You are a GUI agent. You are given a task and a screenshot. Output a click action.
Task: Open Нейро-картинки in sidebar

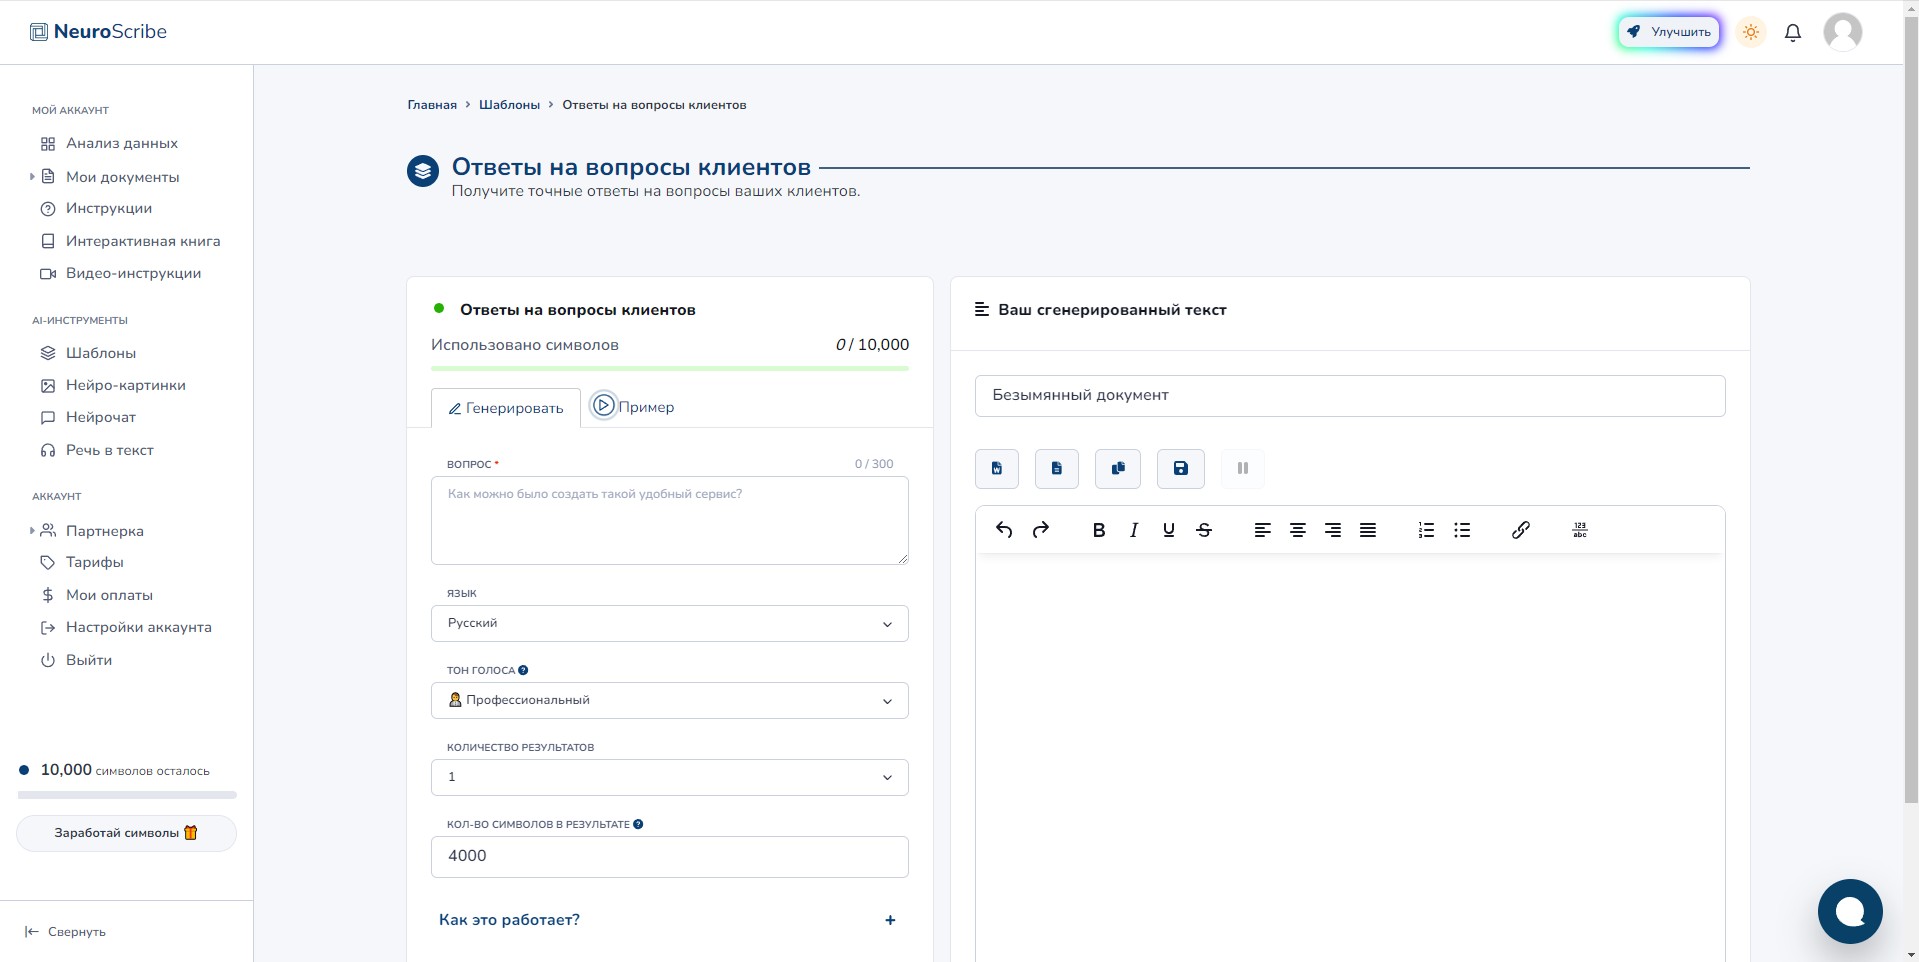pyautogui.click(x=113, y=386)
